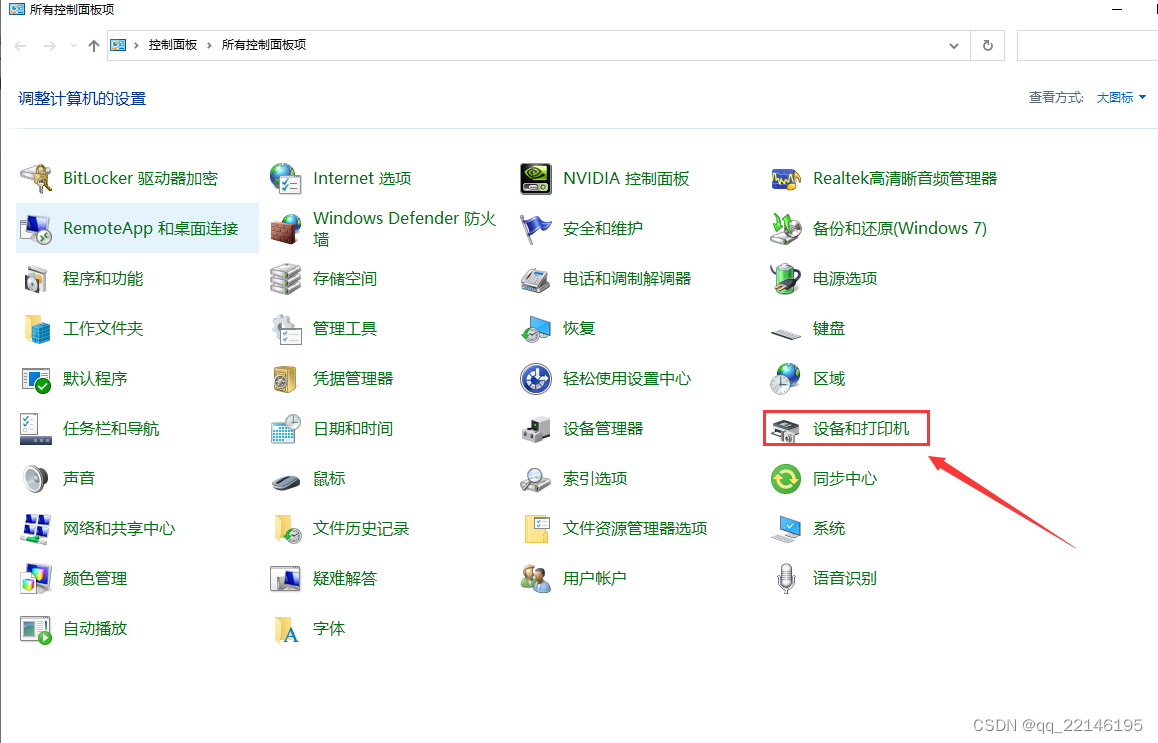Click the 备份和还原(Windows 7) icon
This screenshot has height=743, width=1158.
tap(786, 229)
